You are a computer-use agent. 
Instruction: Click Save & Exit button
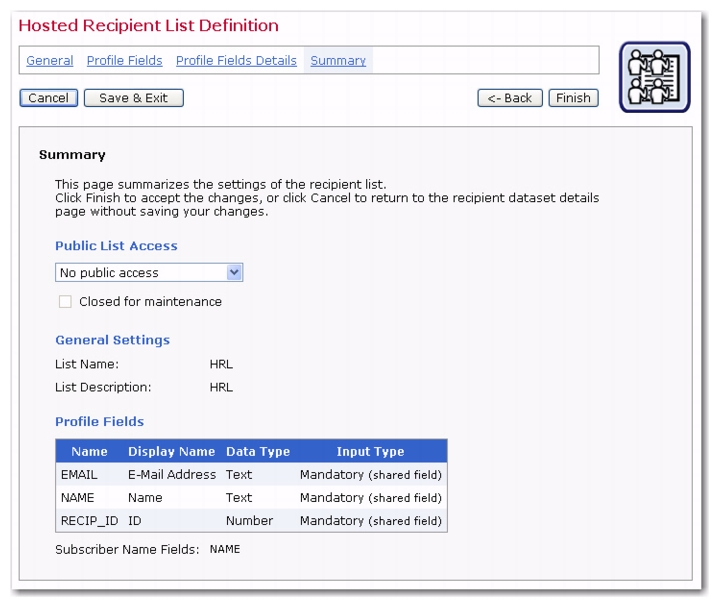[133, 98]
